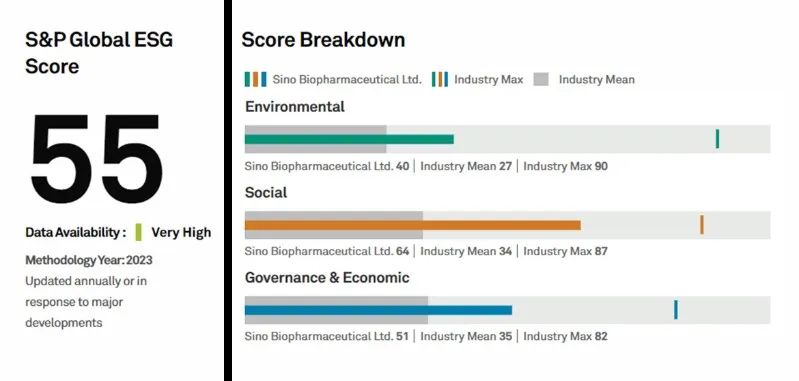This screenshot has width=799, height=381.
Task: Click the S&P Global ESG Score title
Action: (99, 52)
